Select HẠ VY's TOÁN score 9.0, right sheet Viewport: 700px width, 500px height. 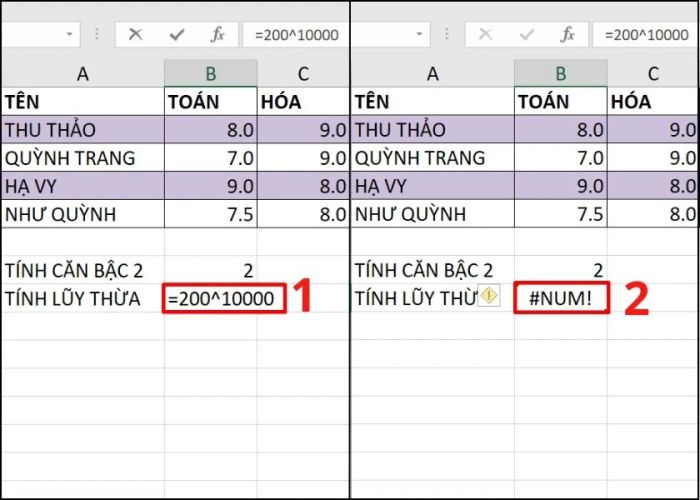[x=561, y=186]
